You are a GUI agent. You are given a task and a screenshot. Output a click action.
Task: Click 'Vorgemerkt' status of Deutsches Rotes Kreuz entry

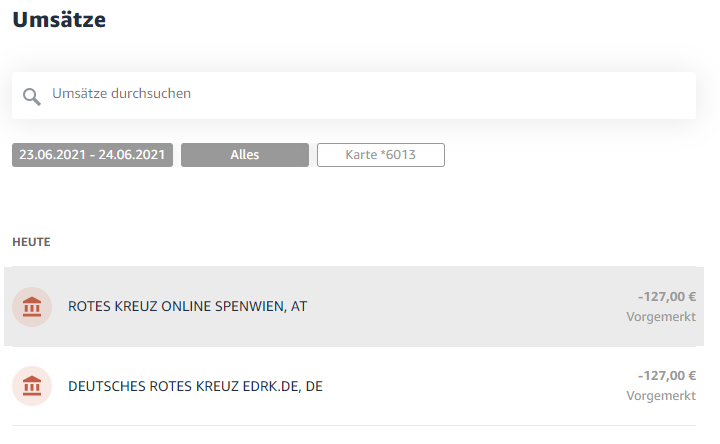click(661, 396)
